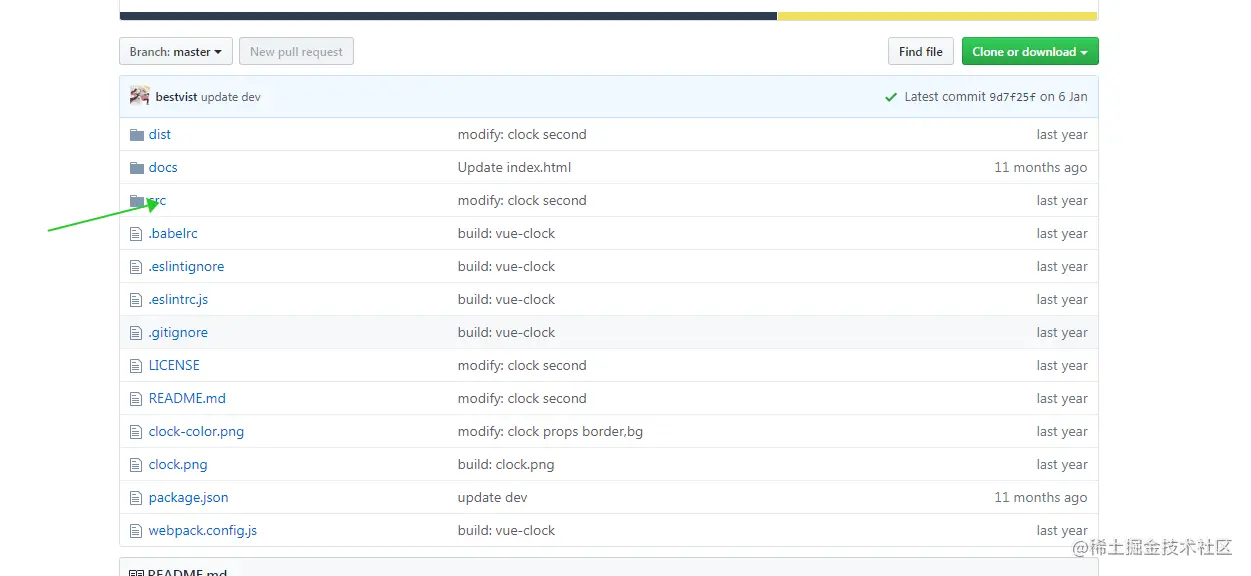Image resolution: width=1251 pixels, height=576 pixels.
Task: Open the .eslintrc.js file
Action: point(178,300)
